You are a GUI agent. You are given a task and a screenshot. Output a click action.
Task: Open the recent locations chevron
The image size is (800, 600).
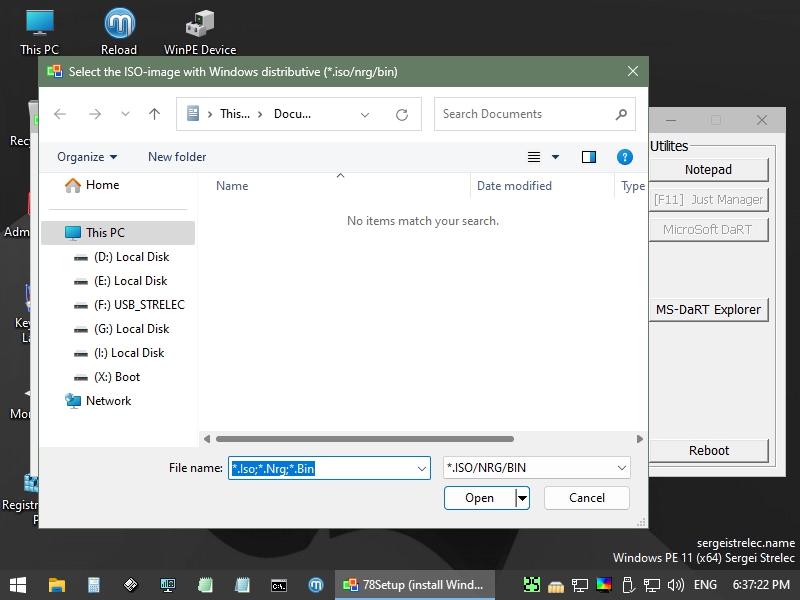[125, 114]
